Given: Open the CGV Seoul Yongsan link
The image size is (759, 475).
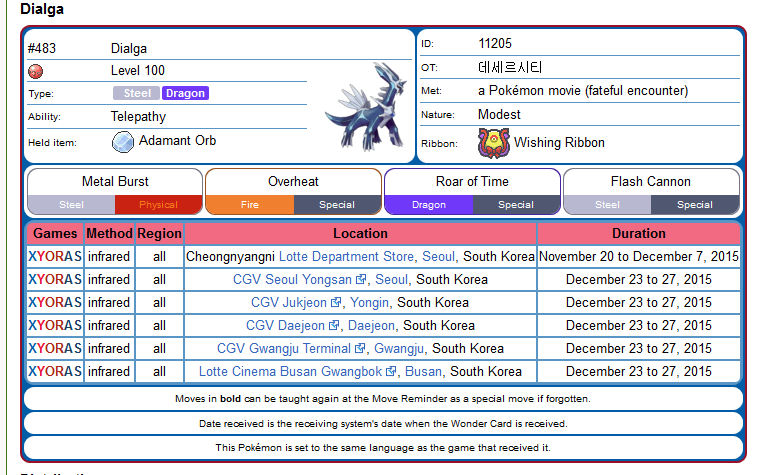Looking at the screenshot, I should (x=292, y=279).
